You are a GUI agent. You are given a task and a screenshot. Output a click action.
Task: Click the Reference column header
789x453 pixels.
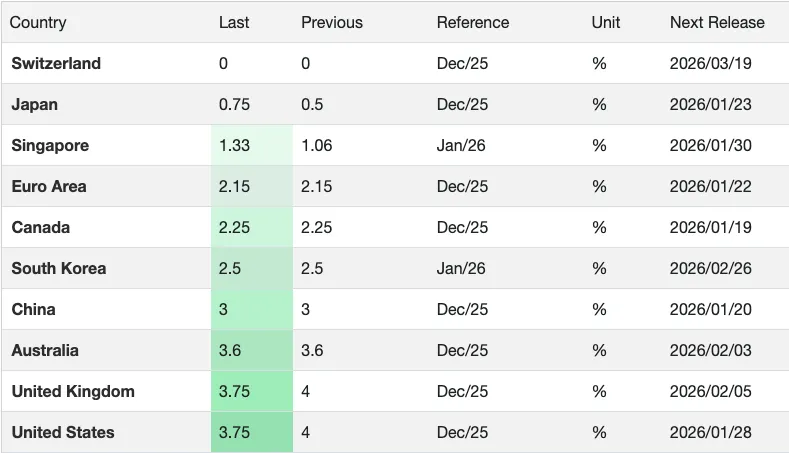tap(472, 22)
